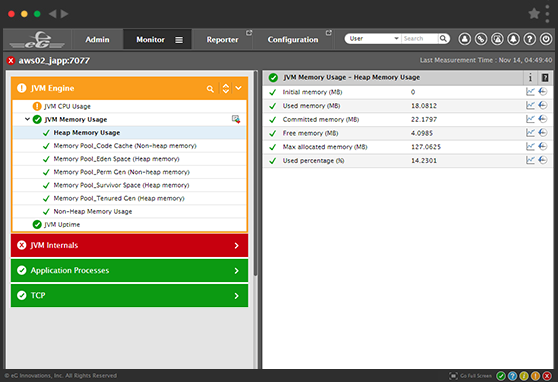Open history icon for Initial memory
The image size is (558, 382).
[543, 92]
